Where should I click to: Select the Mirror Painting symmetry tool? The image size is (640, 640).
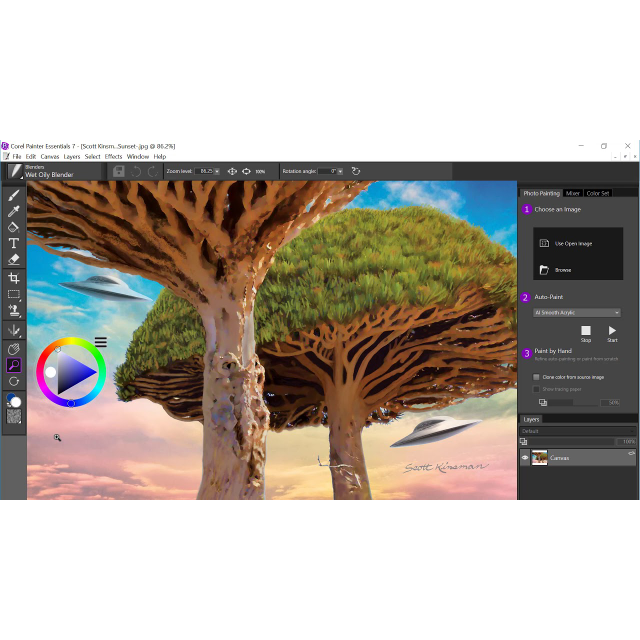pos(13,330)
